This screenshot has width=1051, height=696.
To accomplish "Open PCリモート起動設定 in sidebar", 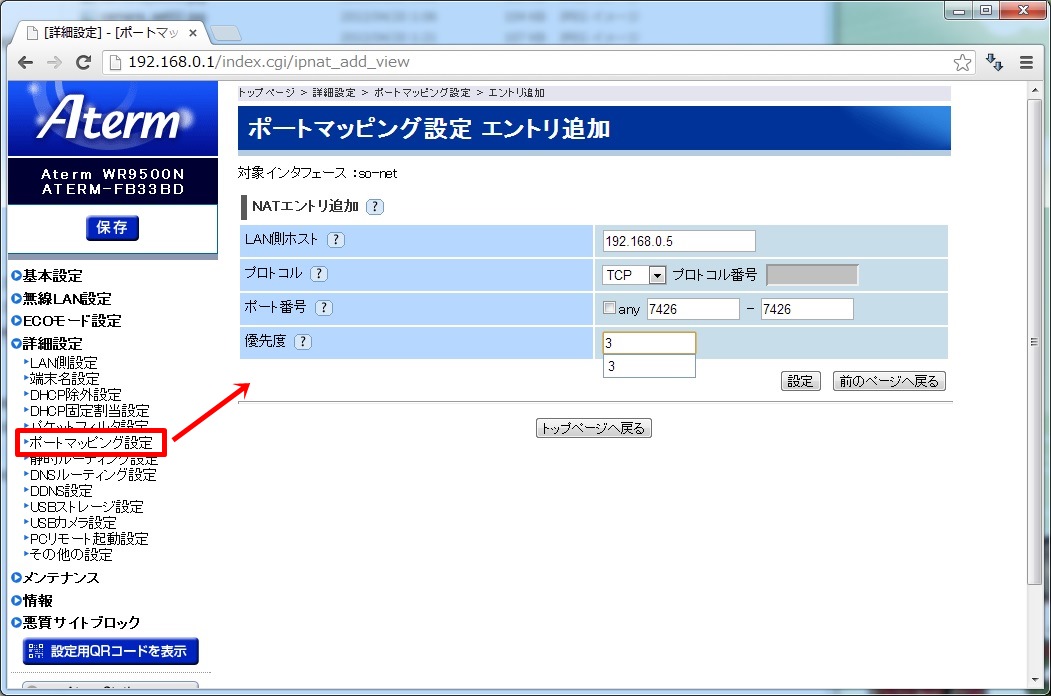I will click(x=88, y=539).
